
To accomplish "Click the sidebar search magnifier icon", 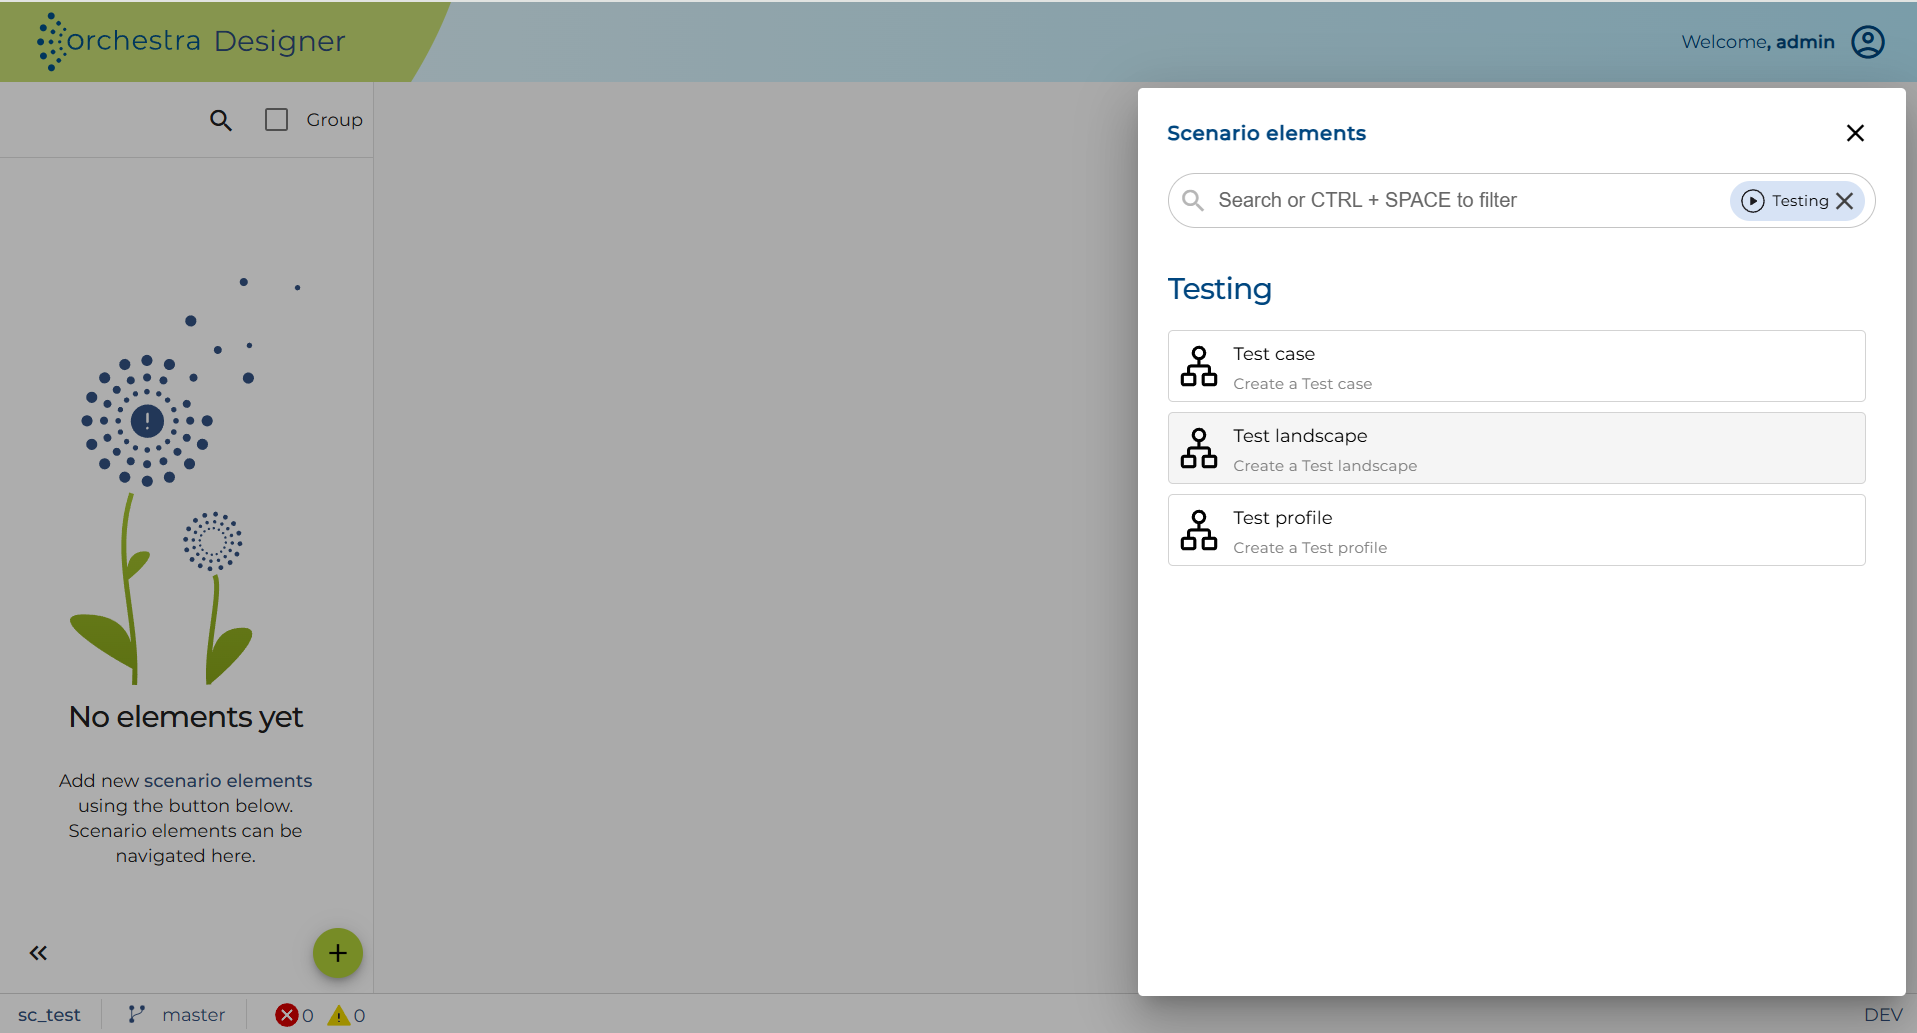I will click(221, 120).
